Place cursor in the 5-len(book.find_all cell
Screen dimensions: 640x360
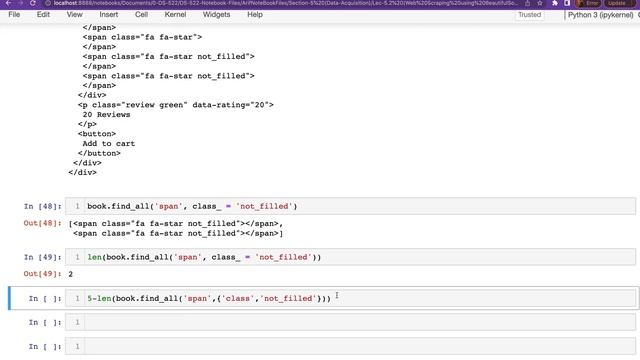[x=360, y=298]
